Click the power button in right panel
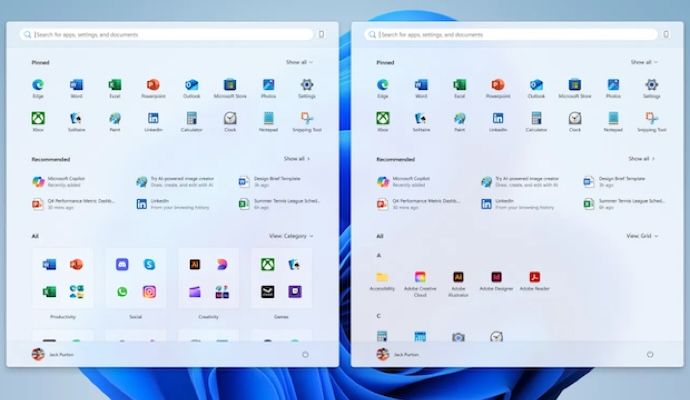 pyautogui.click(x=650, y=354)
